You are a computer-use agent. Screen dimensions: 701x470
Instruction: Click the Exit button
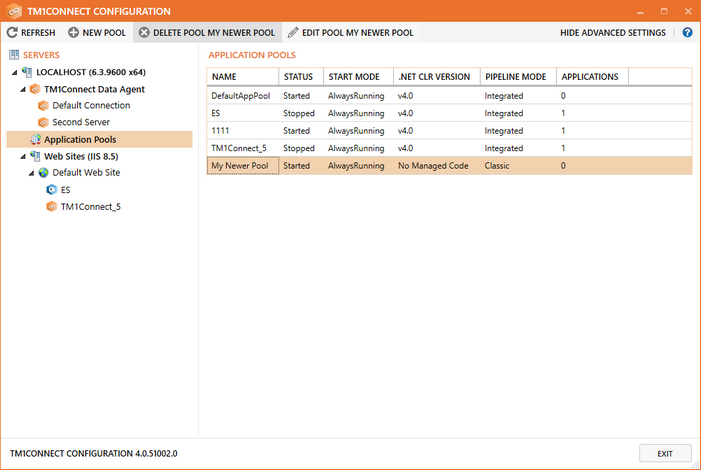(x=665, y=453)
